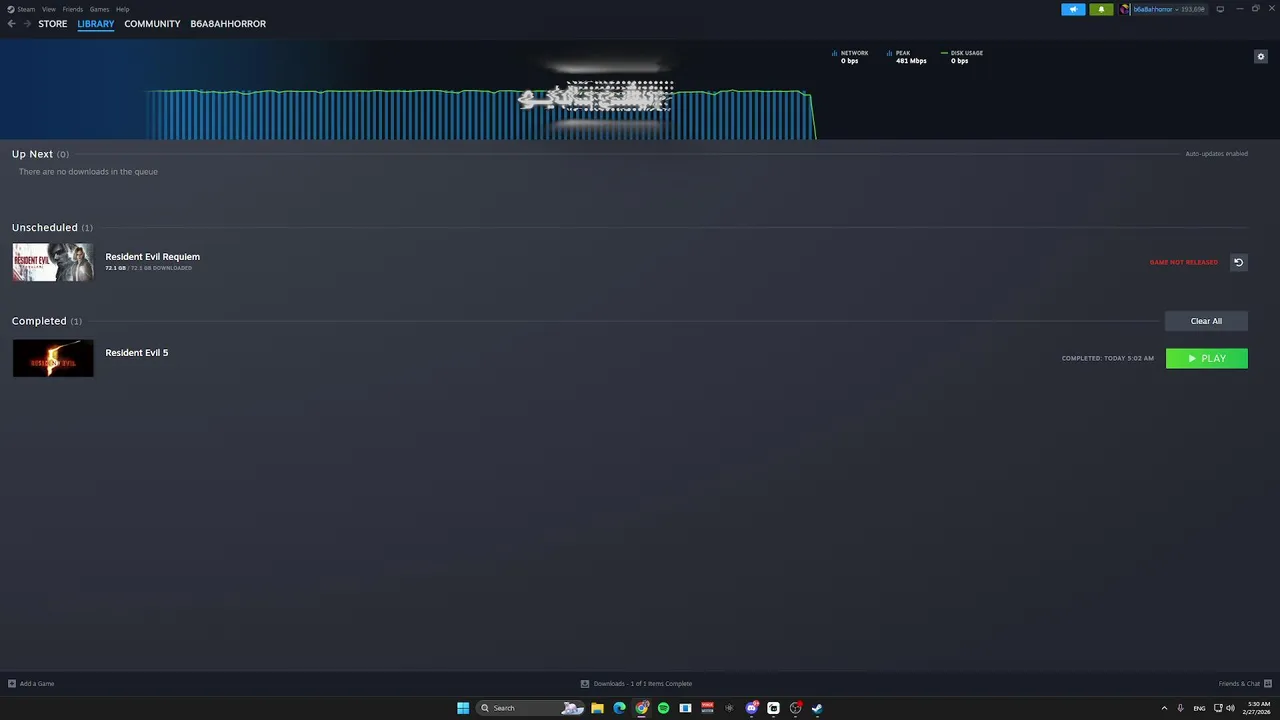Click the NETWORK 0 bps indicator
The width and height of the screenshot is (1280, 720).
(850, 57)
